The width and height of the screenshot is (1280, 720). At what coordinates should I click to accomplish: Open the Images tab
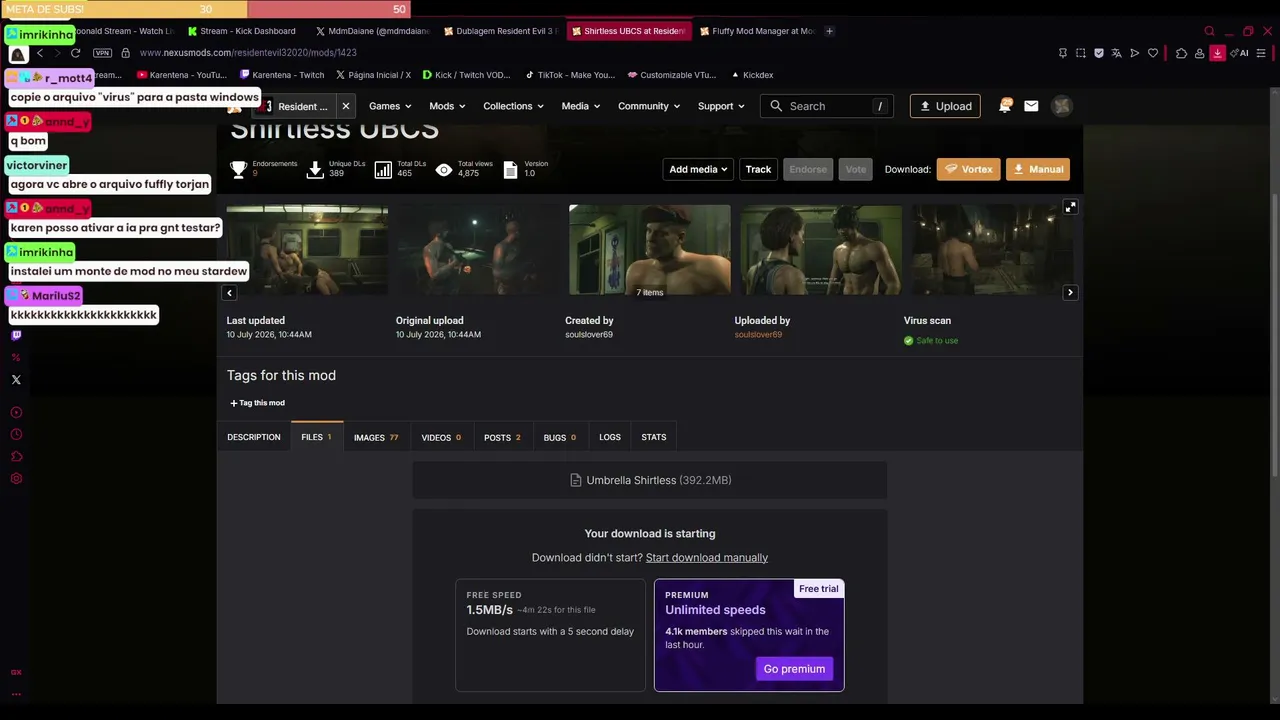(x=376, y=437)
